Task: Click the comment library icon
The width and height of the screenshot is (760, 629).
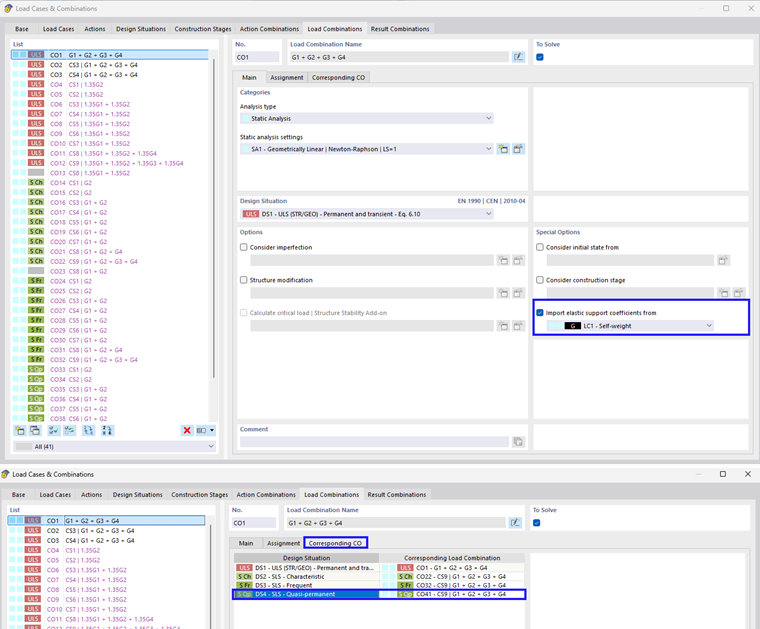Action: [518, 441]
